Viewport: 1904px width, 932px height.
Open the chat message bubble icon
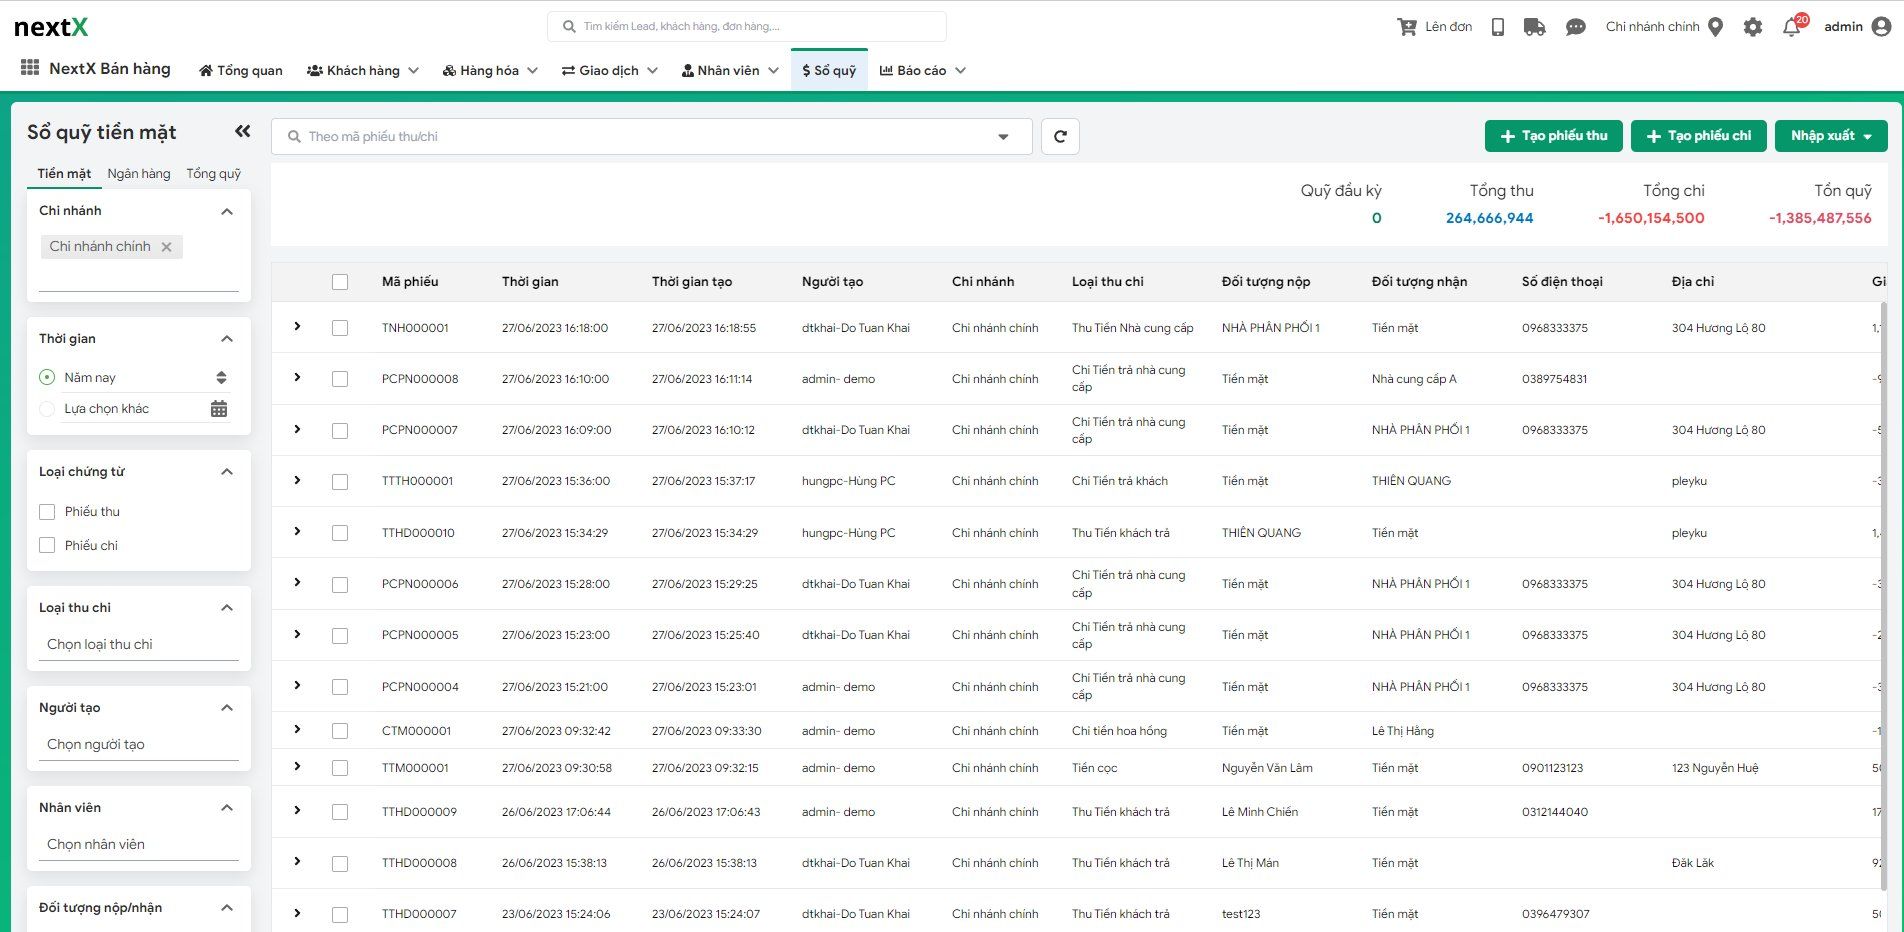click(x=1575, y=28)
